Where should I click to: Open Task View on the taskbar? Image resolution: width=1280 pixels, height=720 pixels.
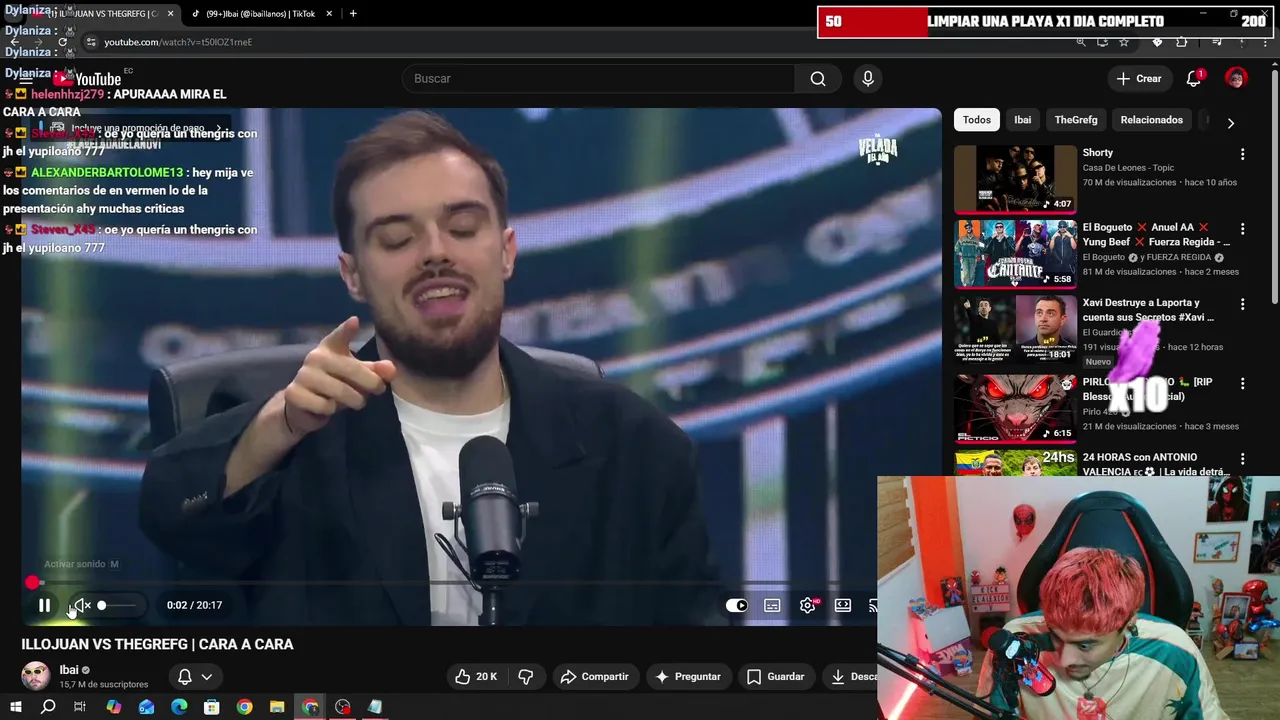[80, 707]
